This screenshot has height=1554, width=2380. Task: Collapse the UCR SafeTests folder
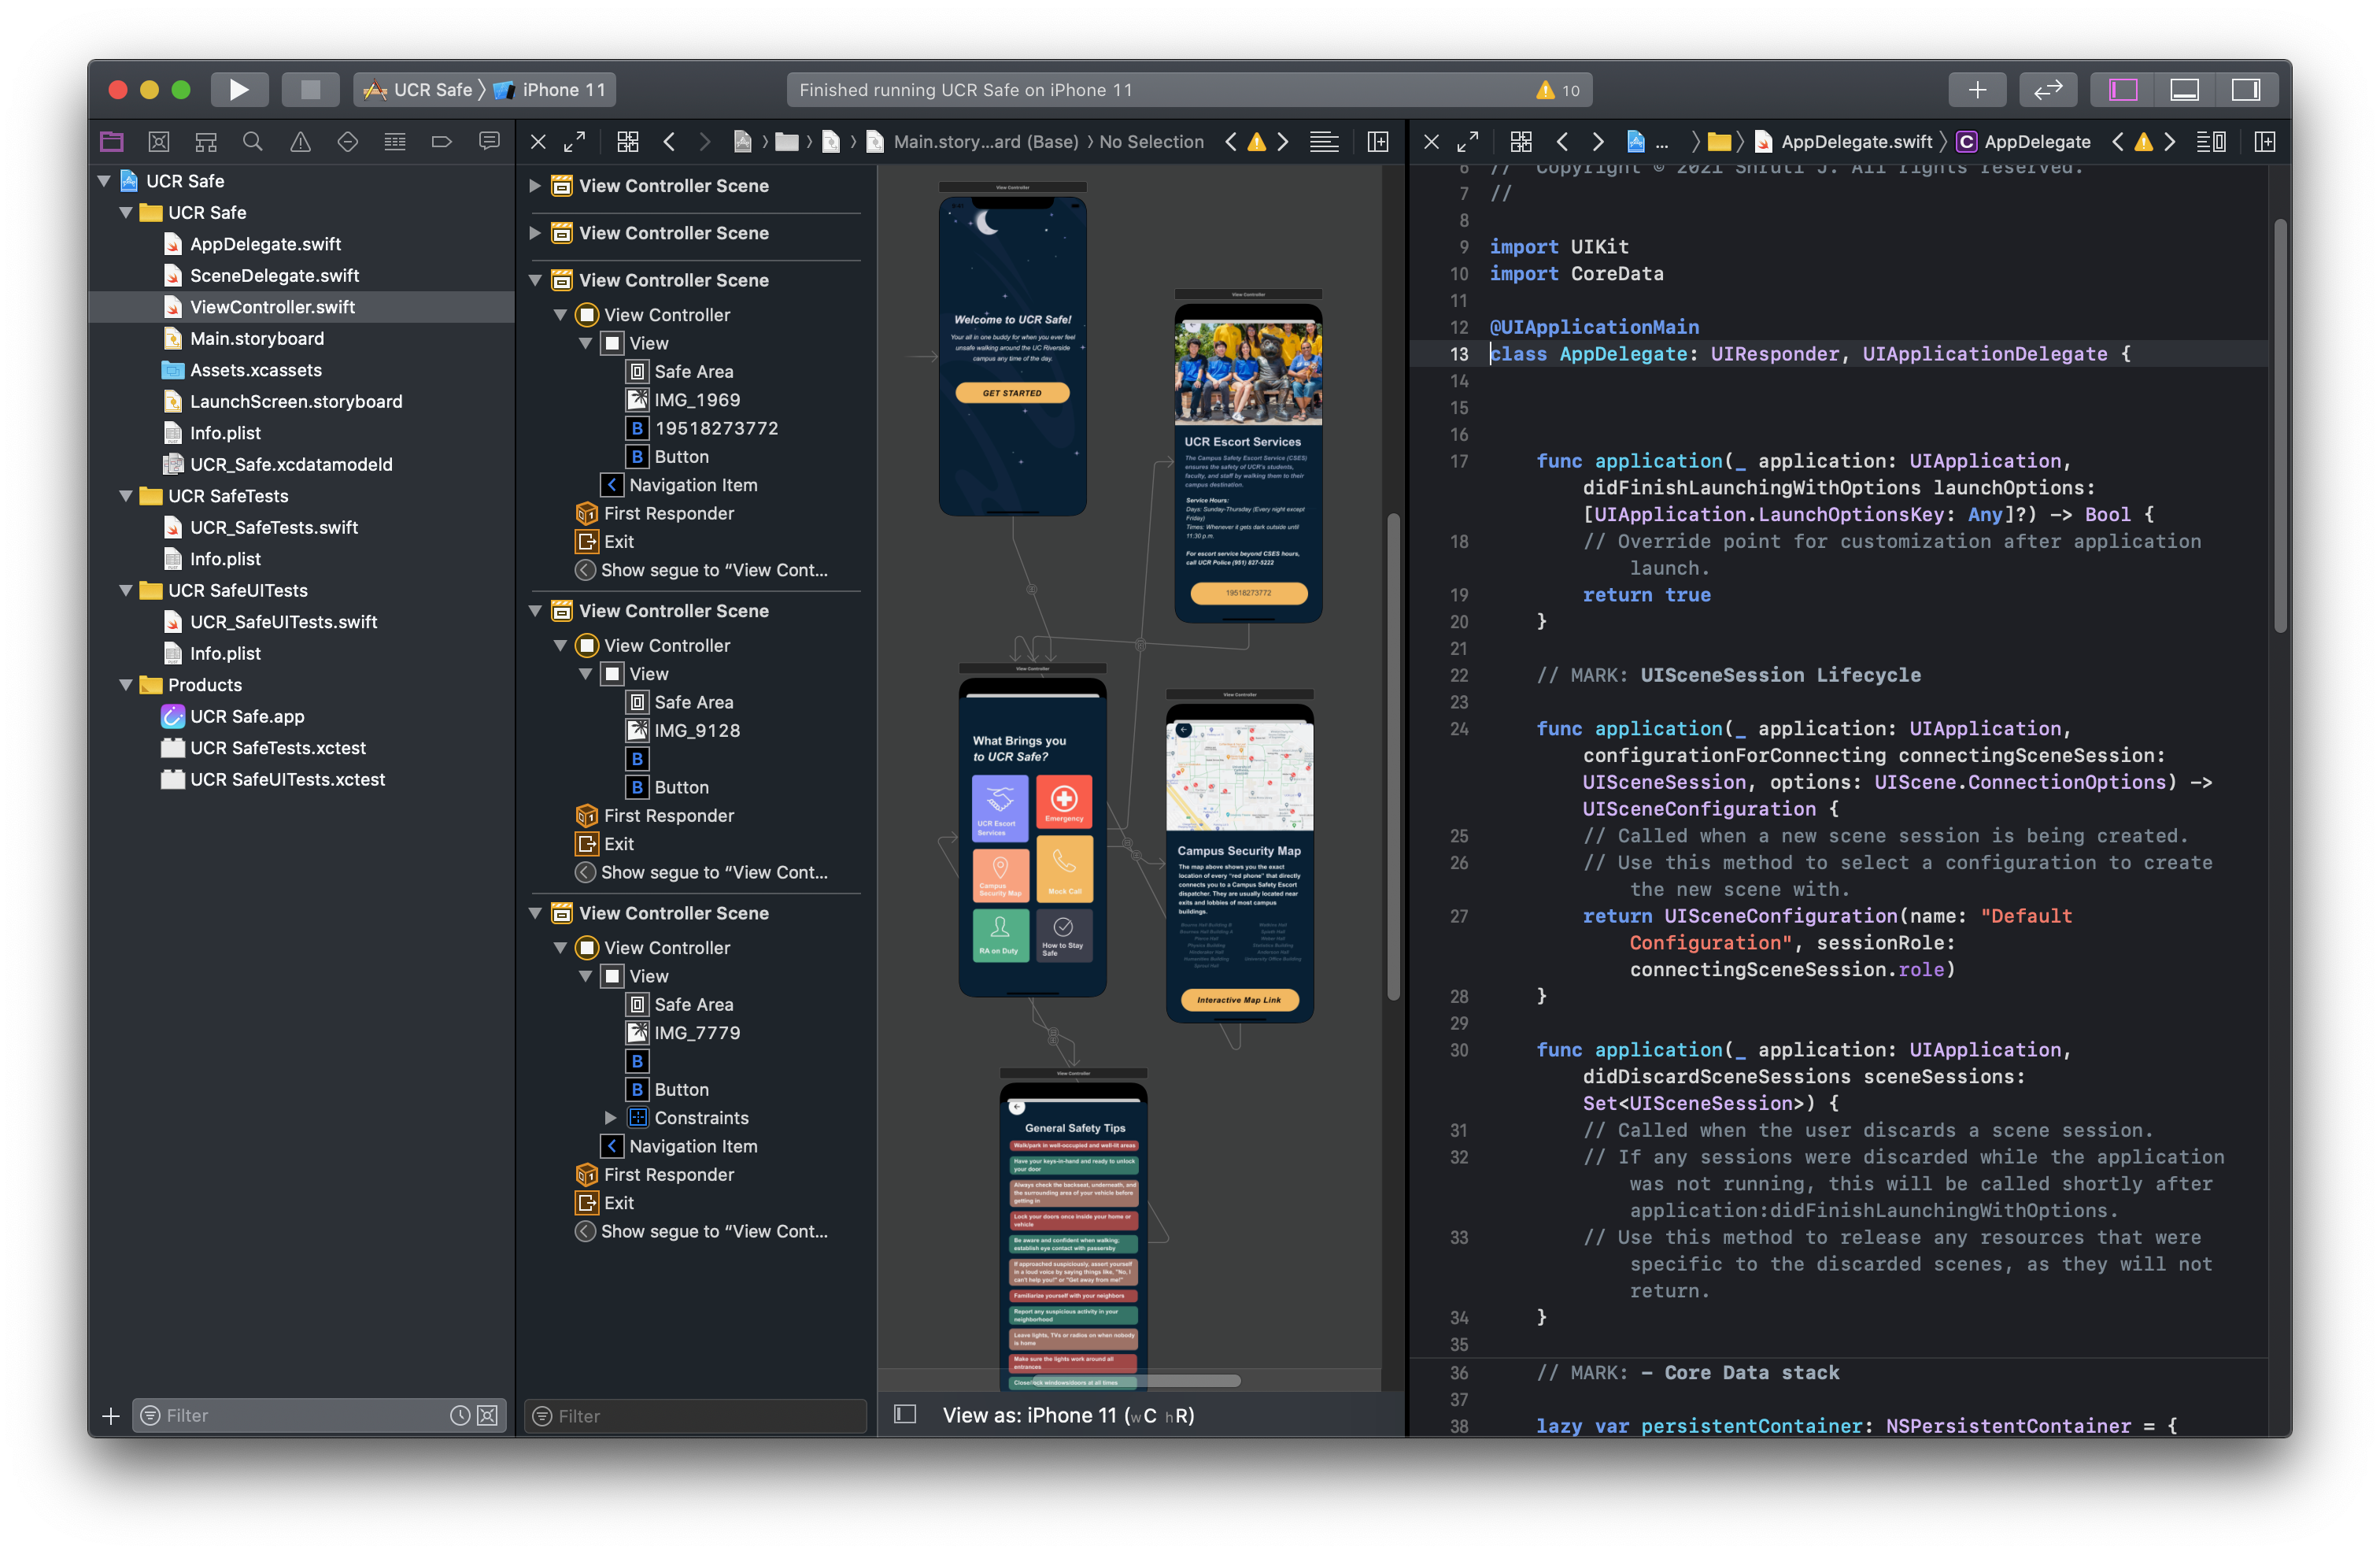(126, 496)
